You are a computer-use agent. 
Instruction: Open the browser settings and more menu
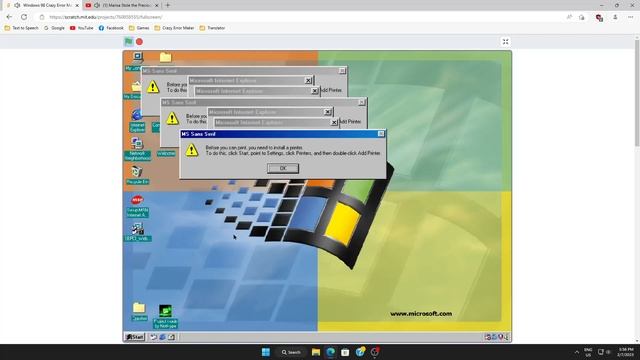tap(630, 17)
